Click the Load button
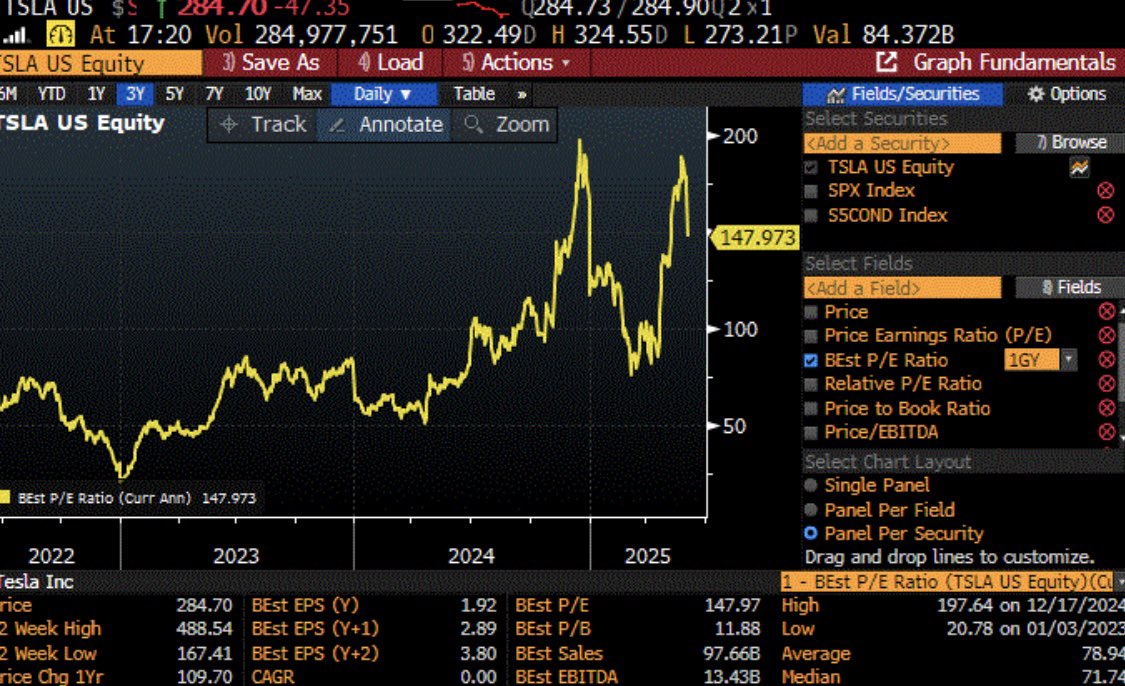This screenshot has width=1125, height=686. tap(391, 62)
